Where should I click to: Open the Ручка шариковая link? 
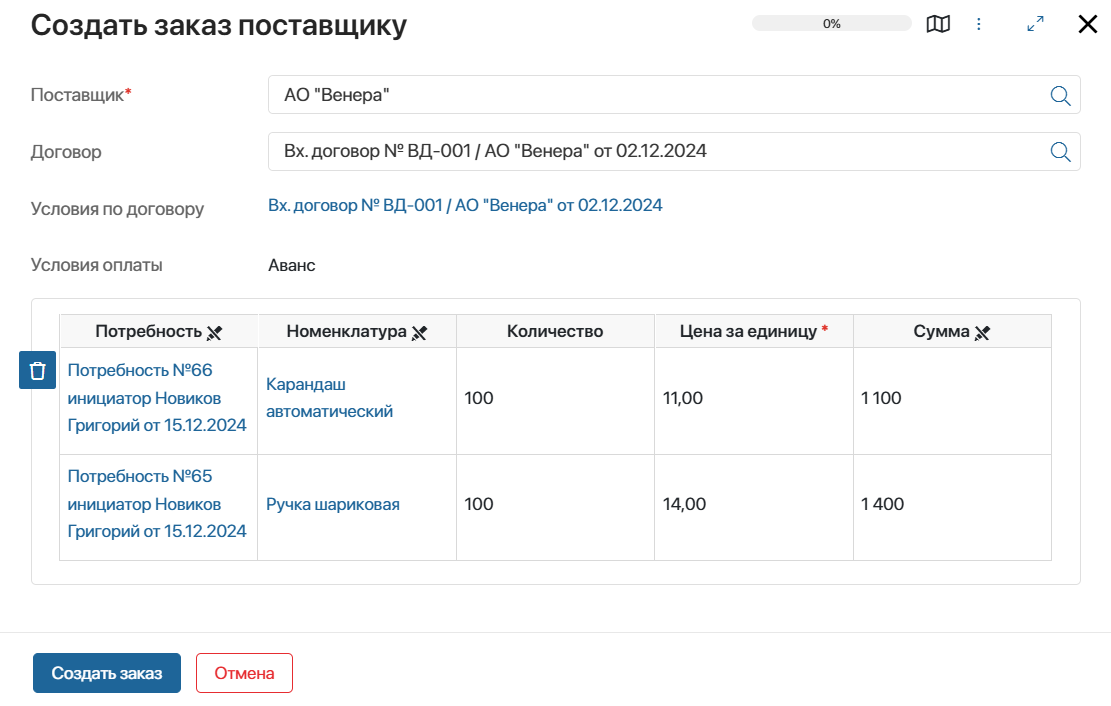click(x=333, y=504)
